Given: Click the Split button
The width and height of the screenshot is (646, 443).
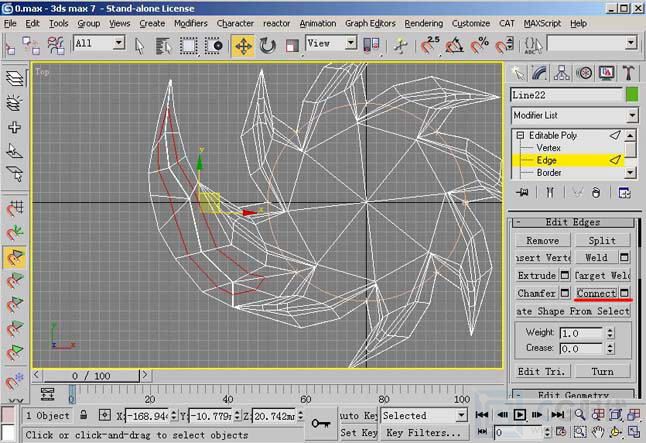Looking at the screenshot, I should (602, 240).
